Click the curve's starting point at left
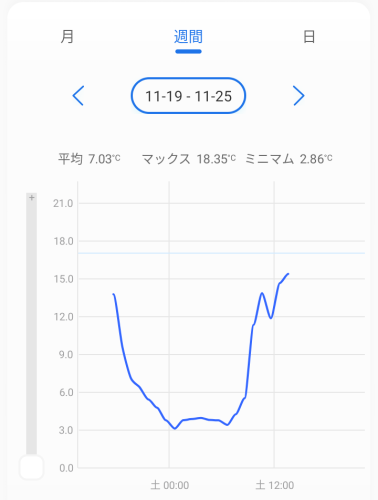Image resolution: width=378 pixels, height=500 pixels. pyautogui.click(x=113, y=294)
